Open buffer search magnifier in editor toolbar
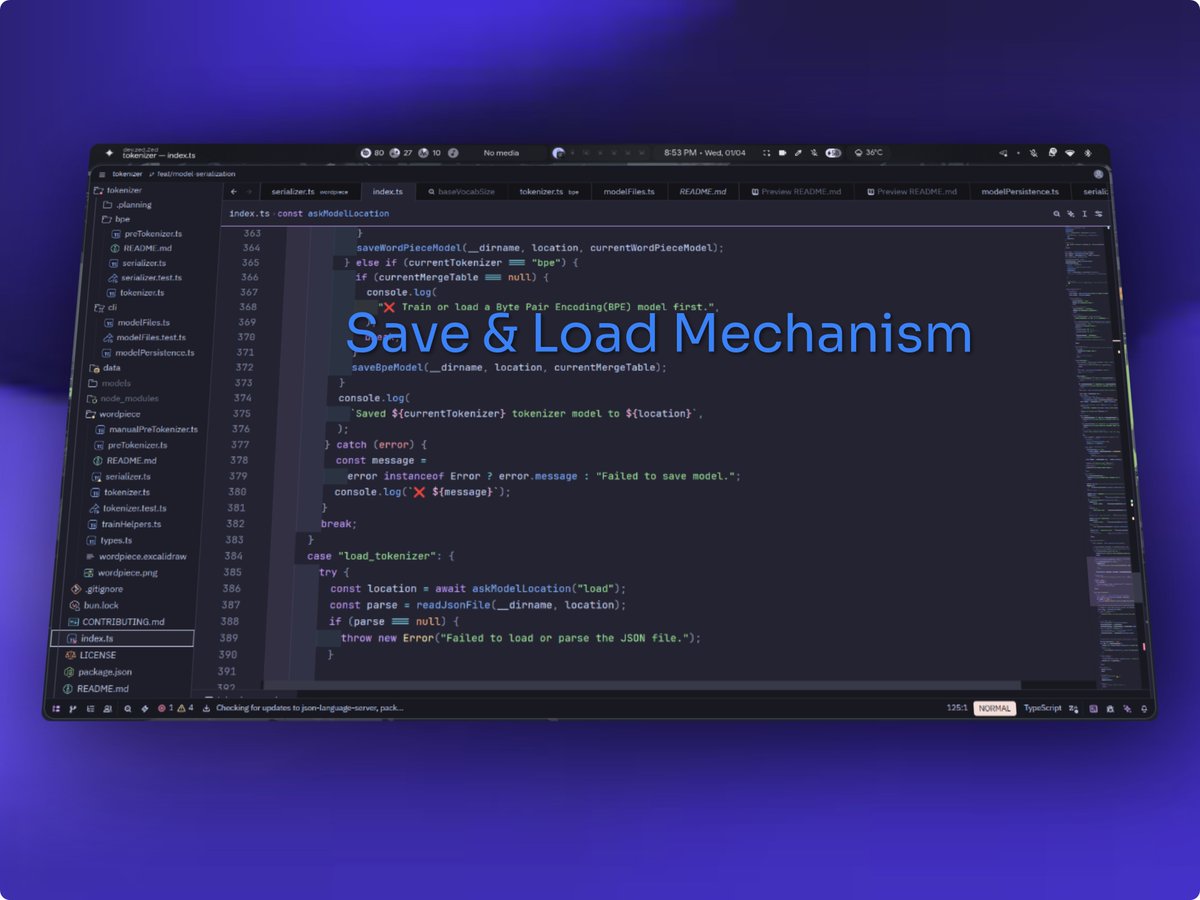 point(1056,214)
